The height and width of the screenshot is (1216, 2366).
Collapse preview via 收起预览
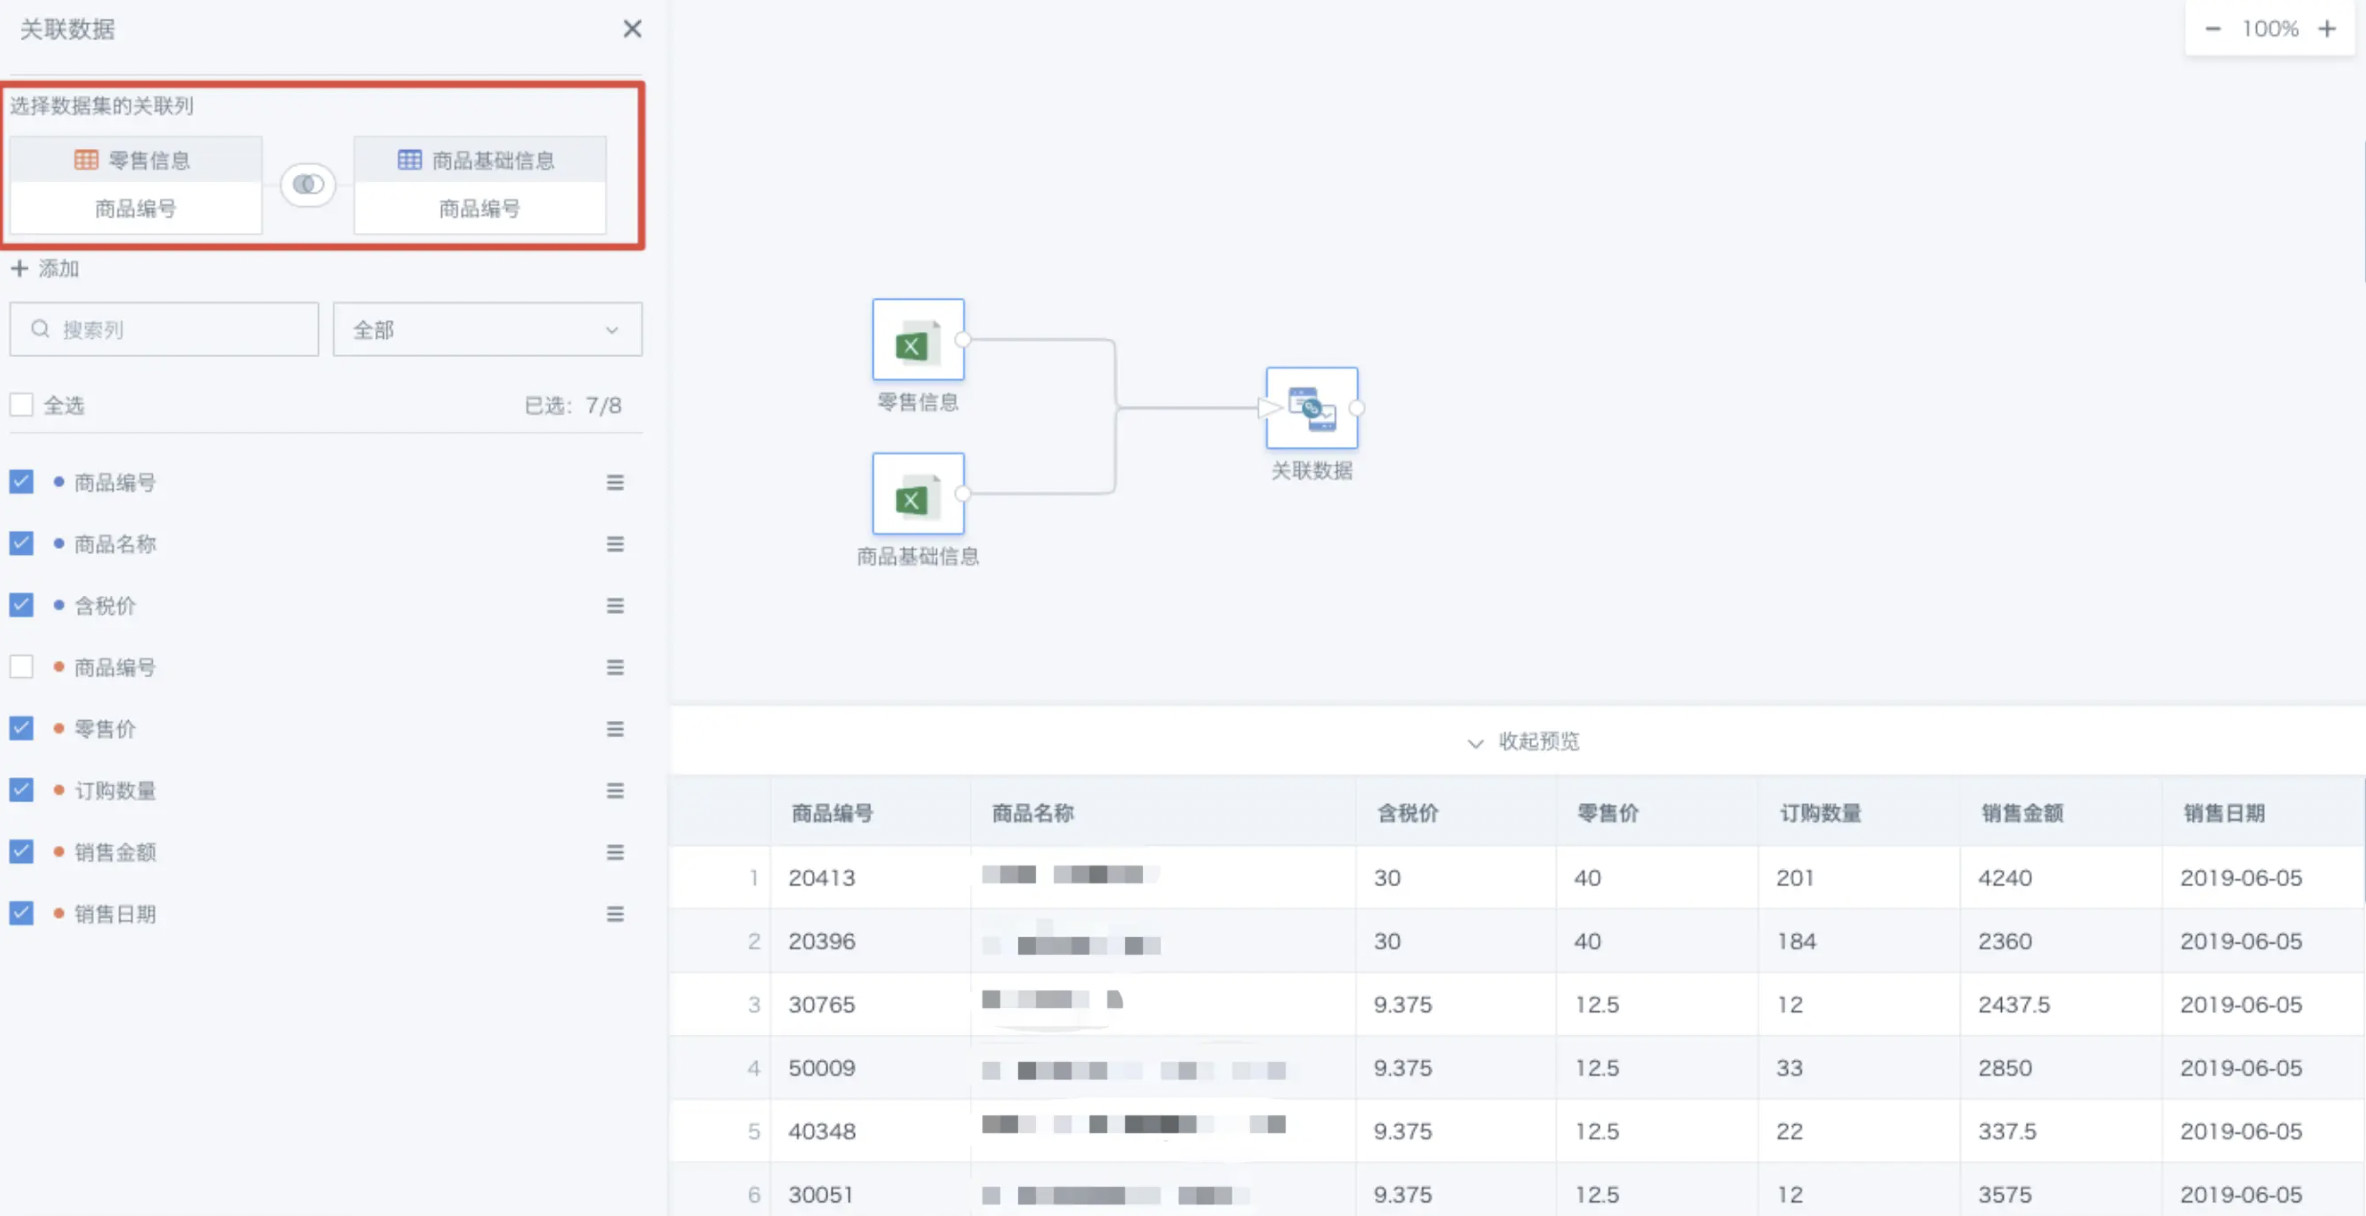1523,741
